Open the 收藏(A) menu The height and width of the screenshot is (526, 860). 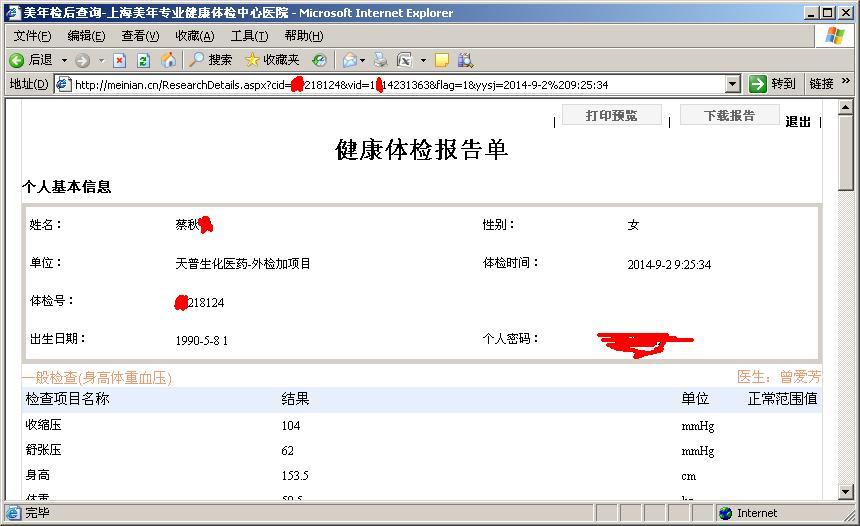[x=195, y=36]
